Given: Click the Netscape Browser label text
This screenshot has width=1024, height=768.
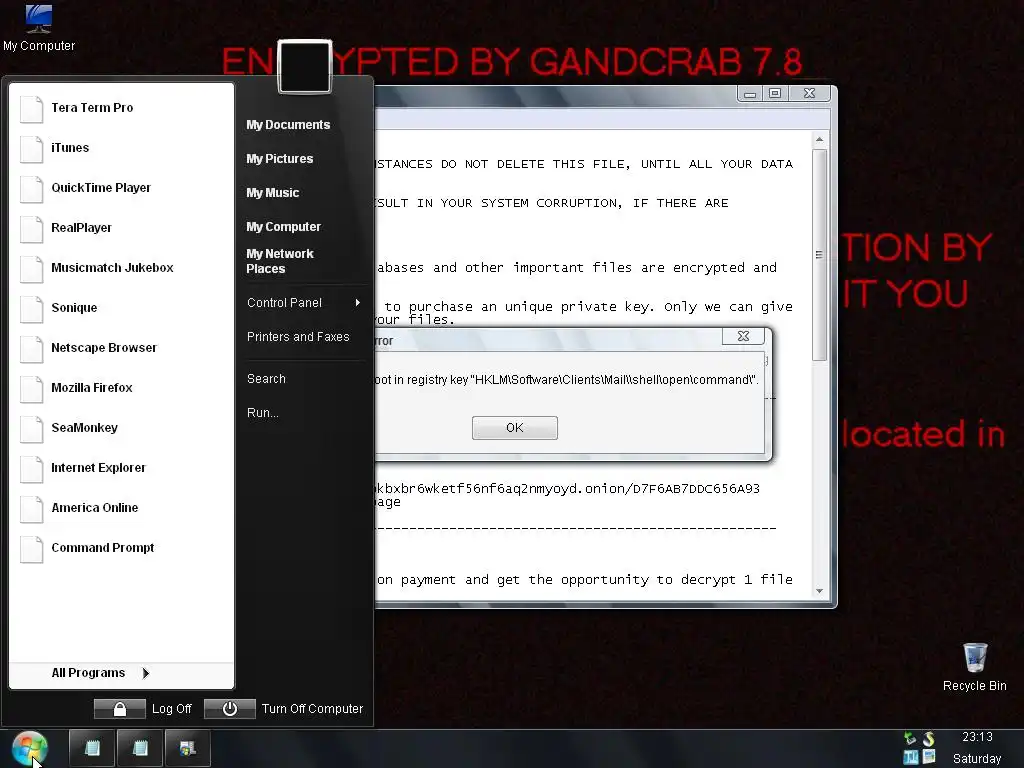Looking at the screenshot, I should (104, 348).
